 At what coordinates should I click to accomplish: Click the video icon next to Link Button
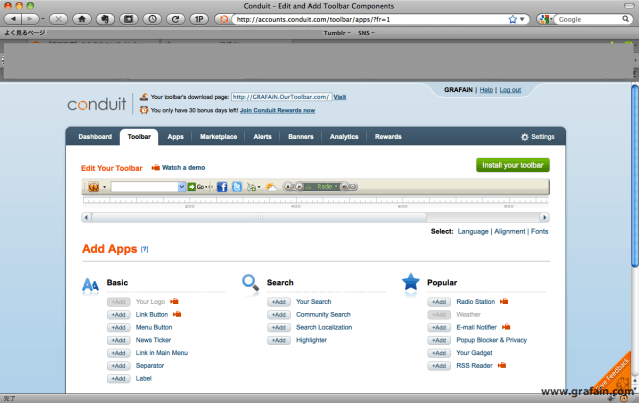177,314
